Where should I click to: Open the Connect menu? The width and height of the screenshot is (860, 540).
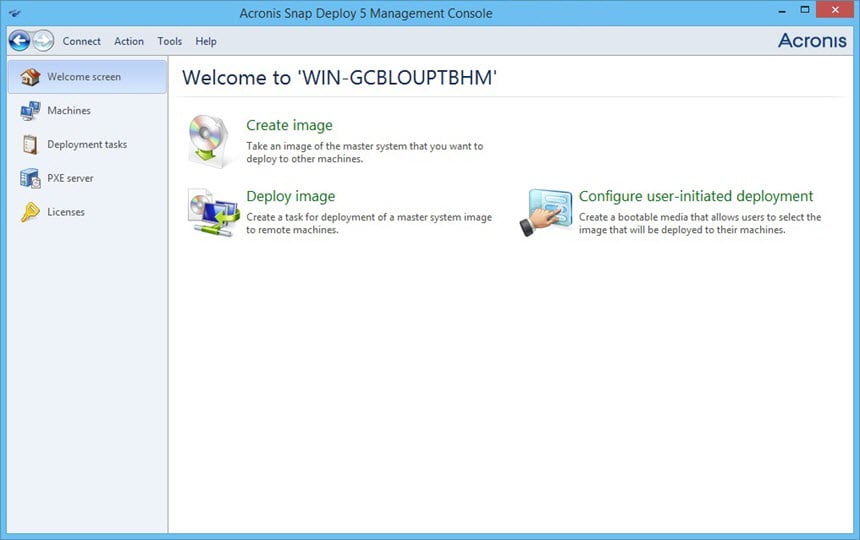(x=81, y=41)
